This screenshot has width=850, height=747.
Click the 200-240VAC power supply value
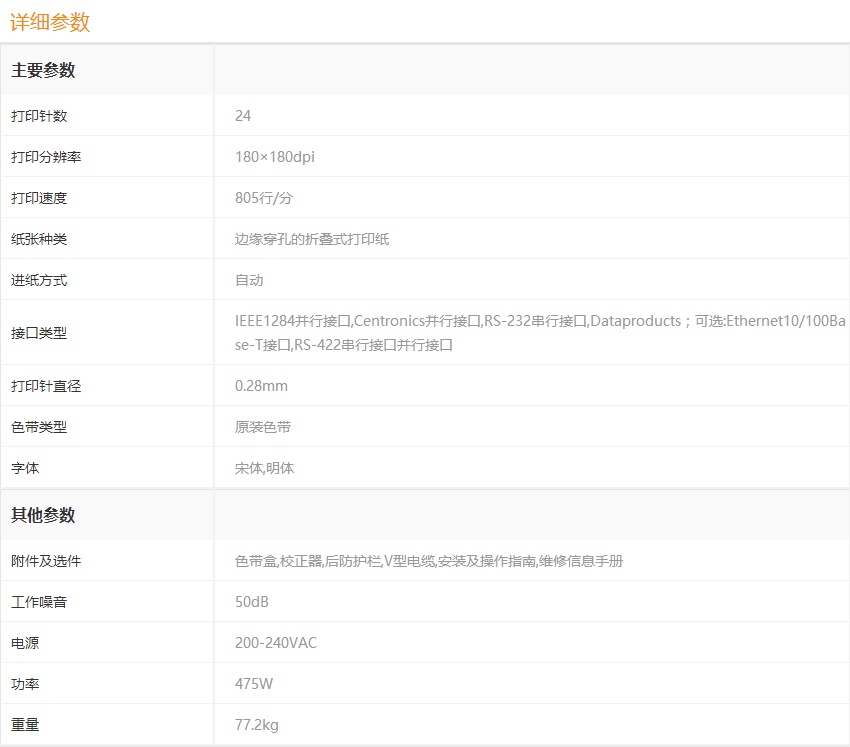[275, 643]
